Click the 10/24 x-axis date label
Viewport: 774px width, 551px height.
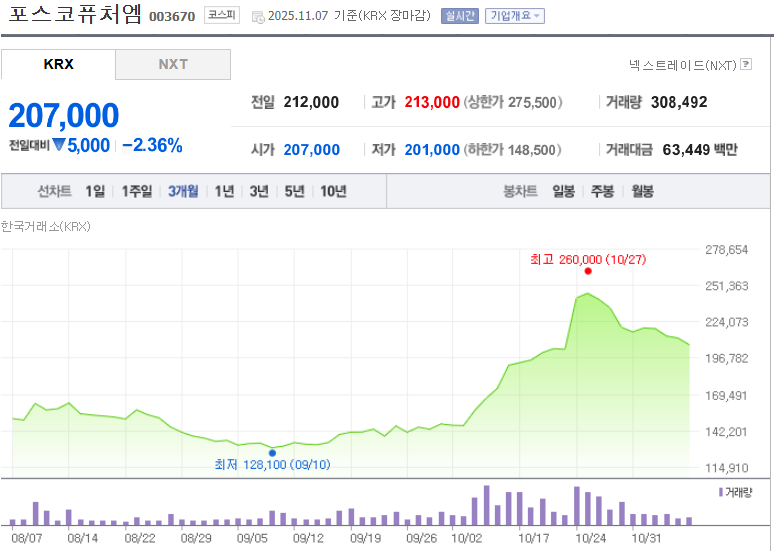(x=590, y=538)
